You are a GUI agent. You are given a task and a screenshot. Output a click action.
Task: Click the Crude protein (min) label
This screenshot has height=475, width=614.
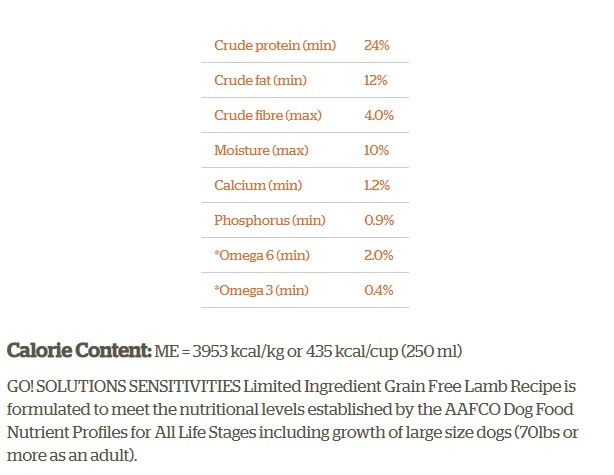point(274,45)
